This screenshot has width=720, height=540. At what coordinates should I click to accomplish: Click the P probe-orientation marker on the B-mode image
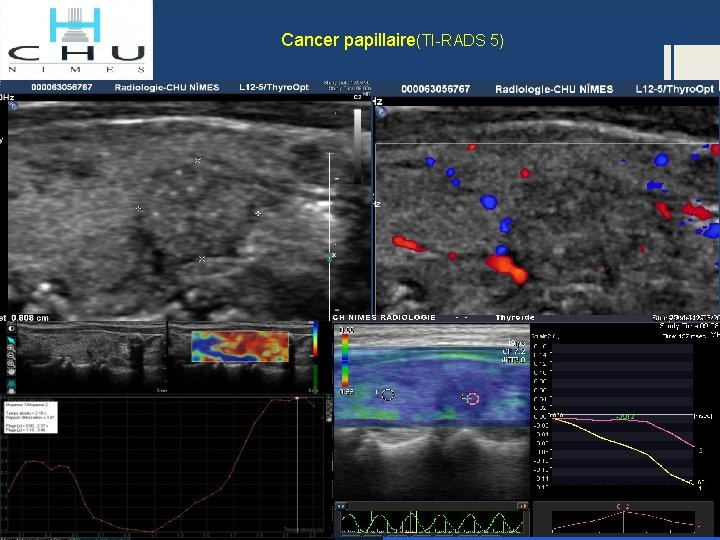[x=13, y=106]
